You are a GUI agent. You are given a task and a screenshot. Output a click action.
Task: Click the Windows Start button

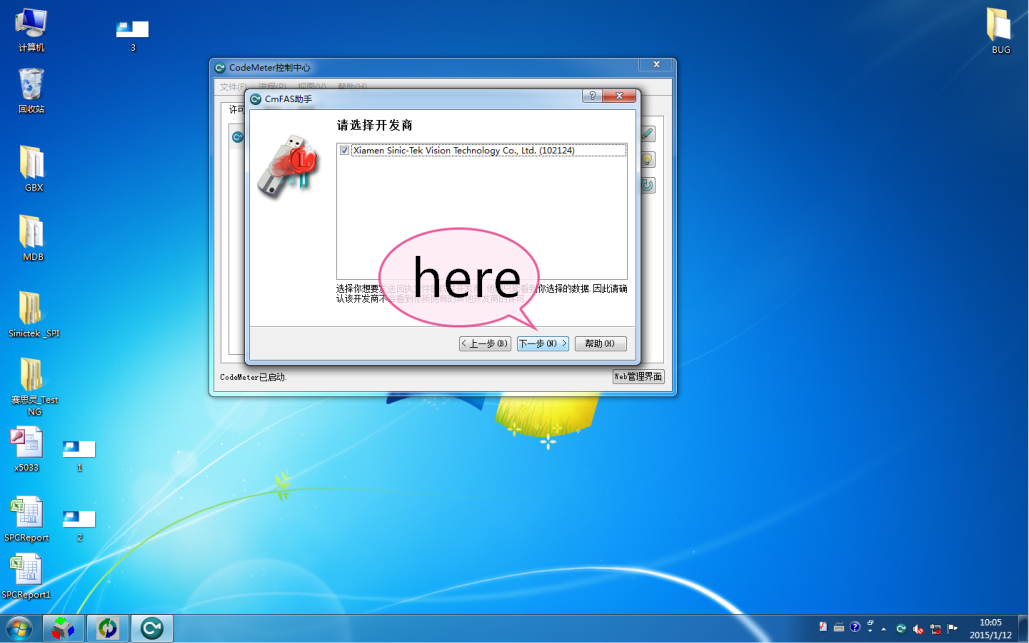pos(20,628)
